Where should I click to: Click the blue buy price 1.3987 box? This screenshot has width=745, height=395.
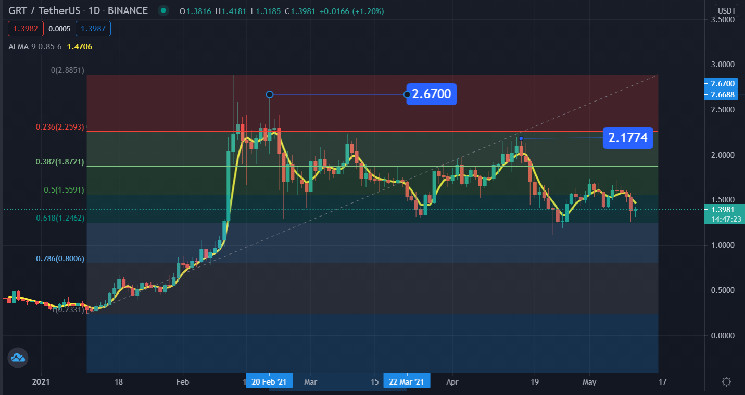[x=93, y=29]
